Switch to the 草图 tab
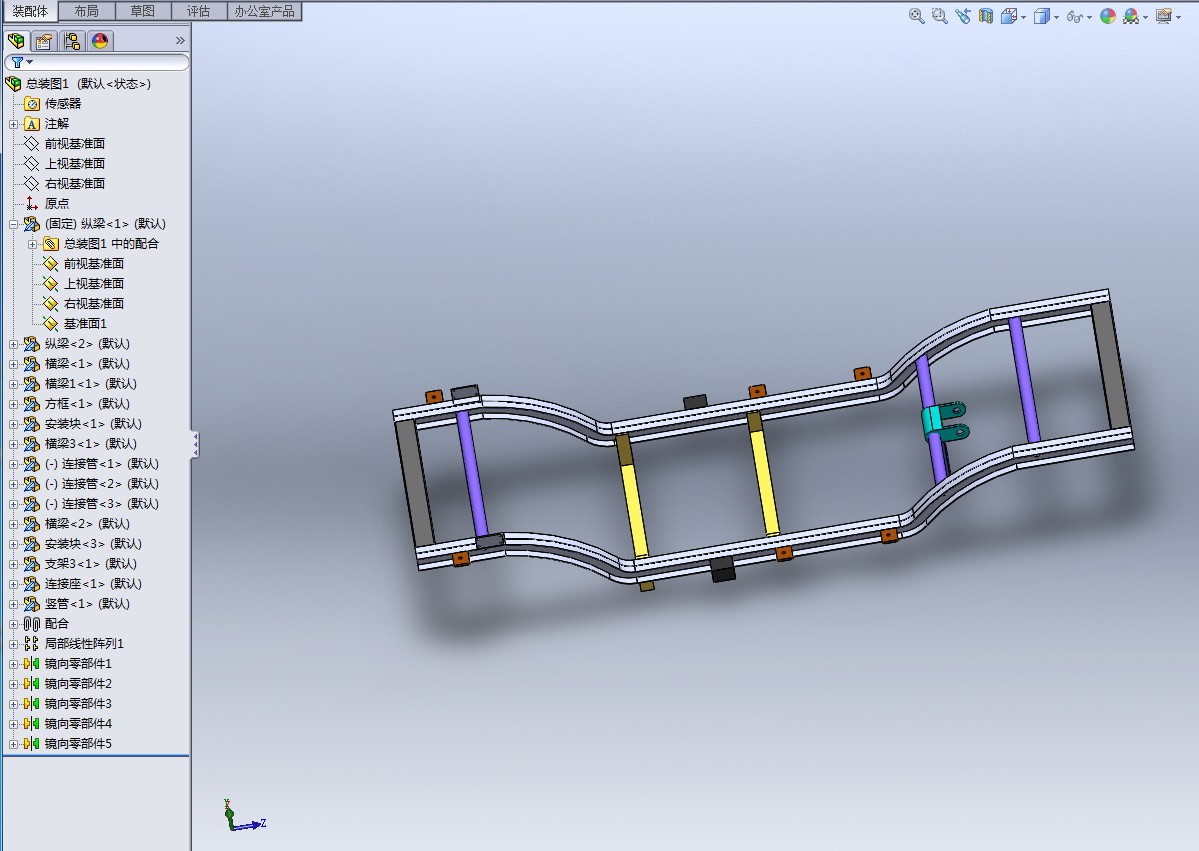Screen dimensions: 1199x851 tap(143, 11)
